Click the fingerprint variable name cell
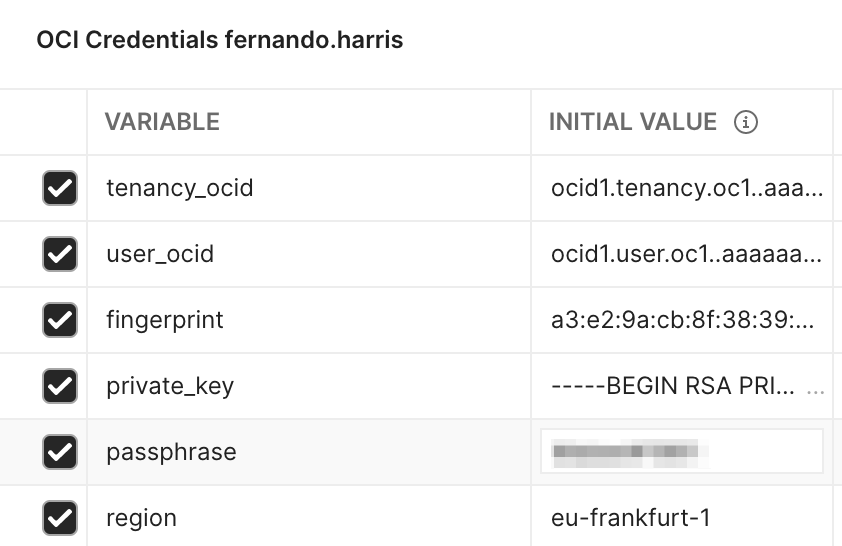This screenshot has width=842, height=546. click(x=165, y=320)
